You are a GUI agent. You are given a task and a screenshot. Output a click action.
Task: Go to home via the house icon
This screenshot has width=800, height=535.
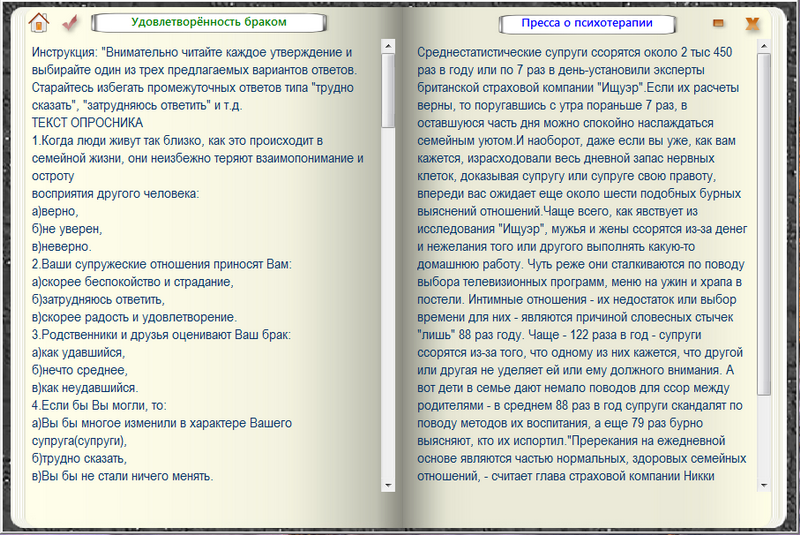coord(39,22)
